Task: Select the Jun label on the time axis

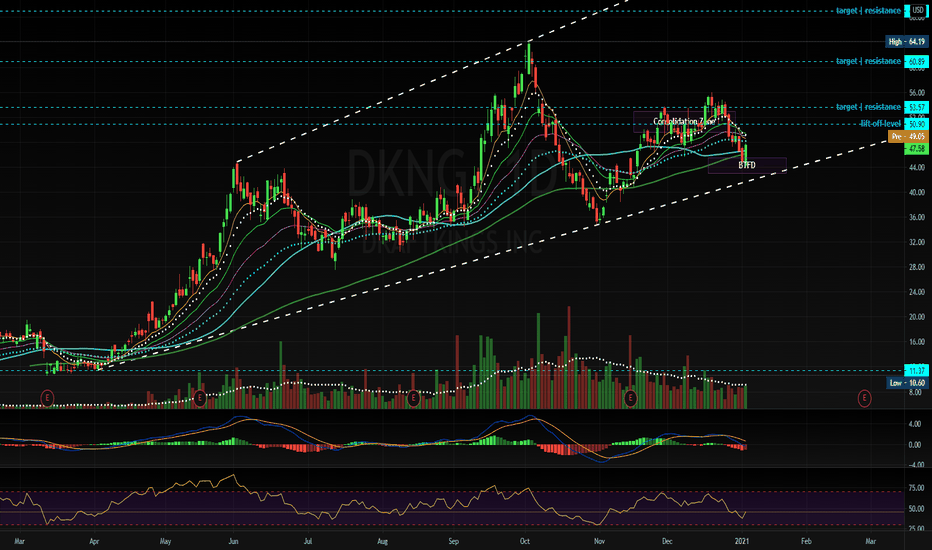Action: 234,542
